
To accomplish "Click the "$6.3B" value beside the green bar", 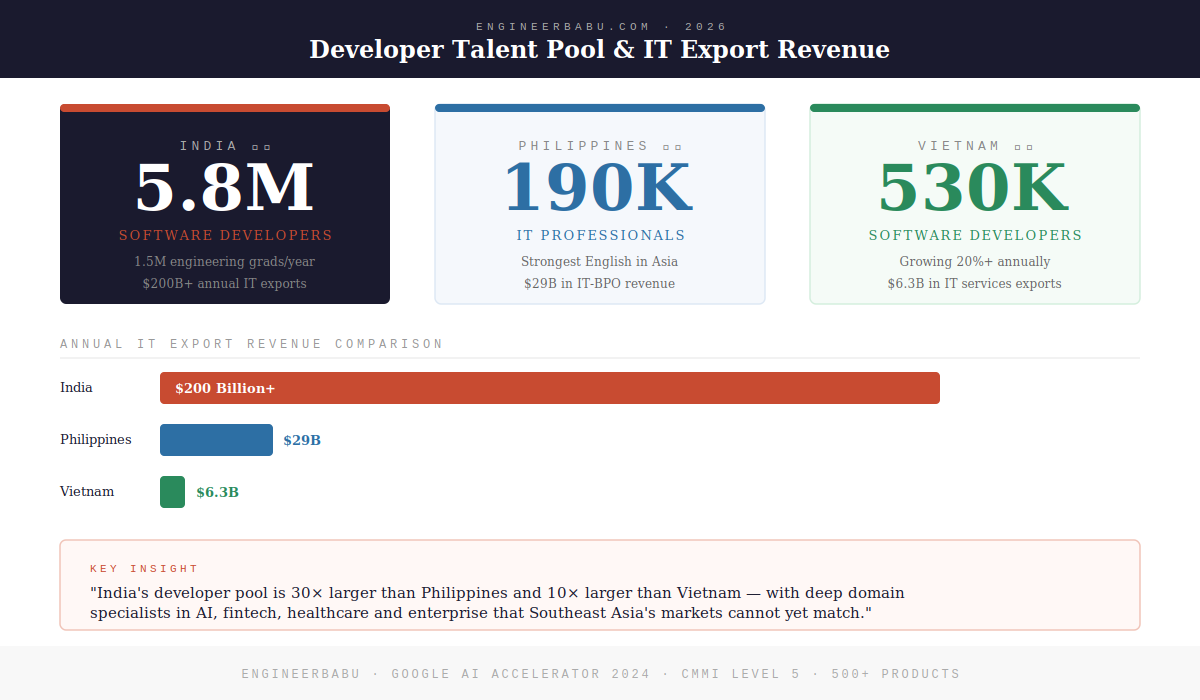I will pos(217,492).
